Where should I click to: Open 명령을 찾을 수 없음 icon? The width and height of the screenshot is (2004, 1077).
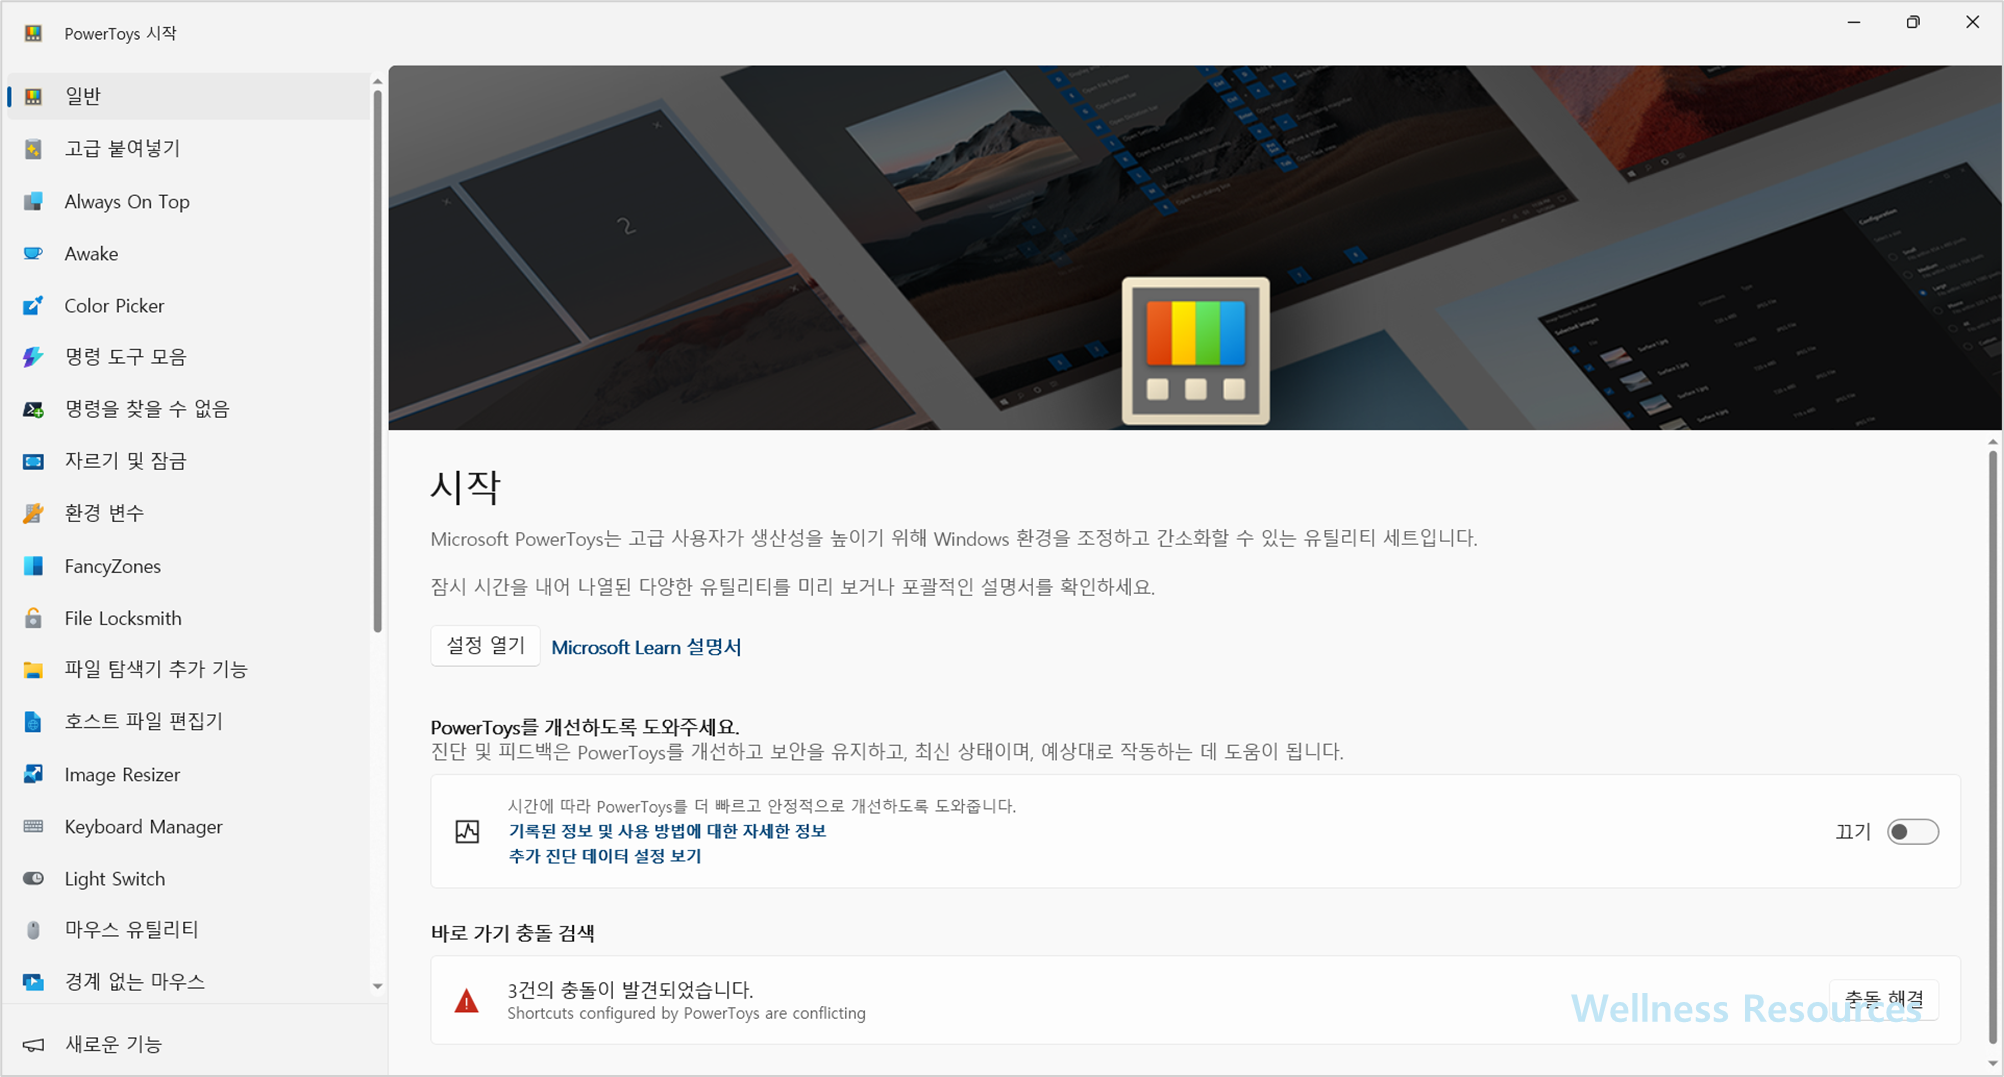click(33, 409)
